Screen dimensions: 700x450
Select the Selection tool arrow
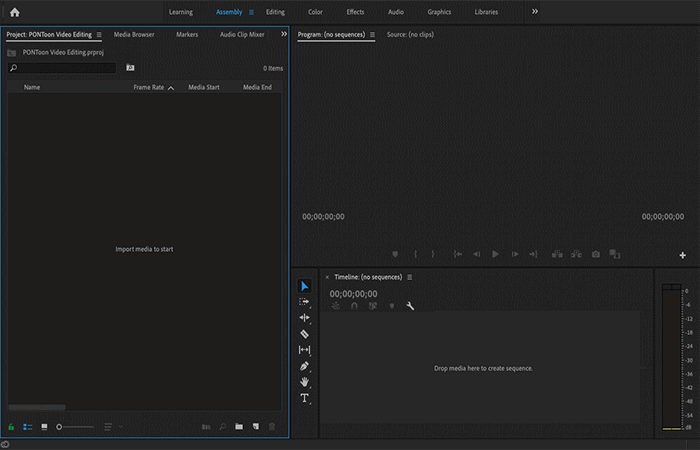(x=304, y=286)
